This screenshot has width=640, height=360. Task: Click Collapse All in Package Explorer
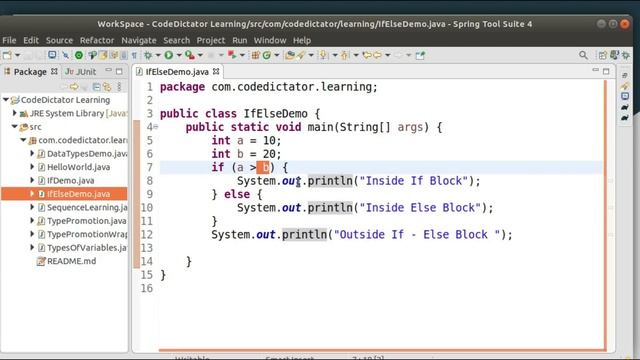96,87
